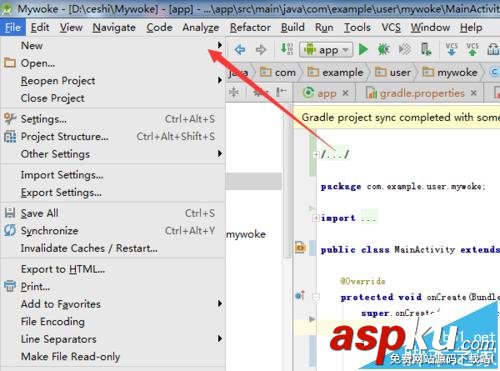500x371 pixels.
Task: Choose Export to HTML... entry
Action: click(113, 269)
